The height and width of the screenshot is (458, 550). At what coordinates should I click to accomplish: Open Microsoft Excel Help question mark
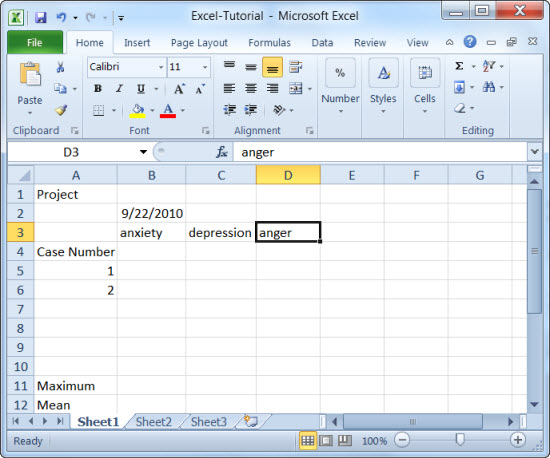click(470, 42)
